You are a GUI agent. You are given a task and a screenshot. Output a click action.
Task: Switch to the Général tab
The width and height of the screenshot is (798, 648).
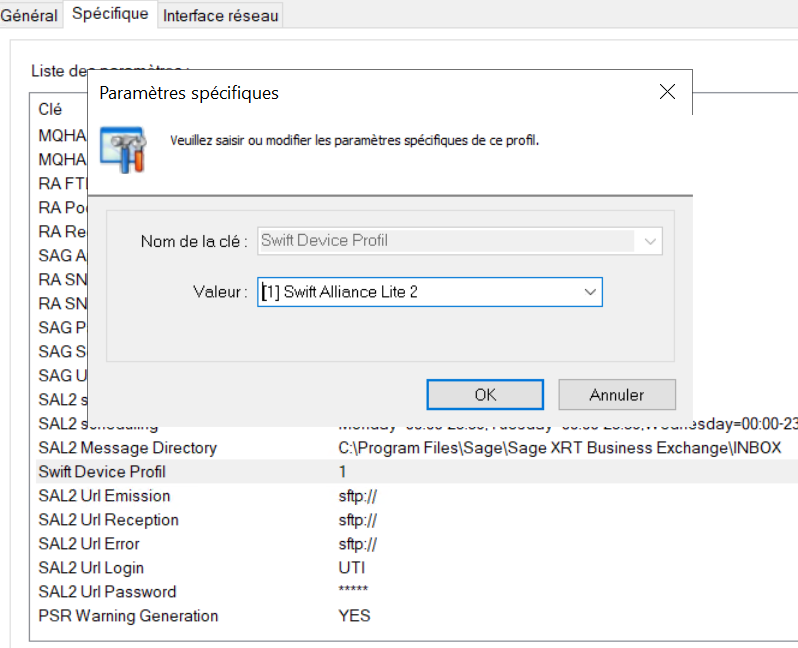pyautogui.click(x=29, y=15)
